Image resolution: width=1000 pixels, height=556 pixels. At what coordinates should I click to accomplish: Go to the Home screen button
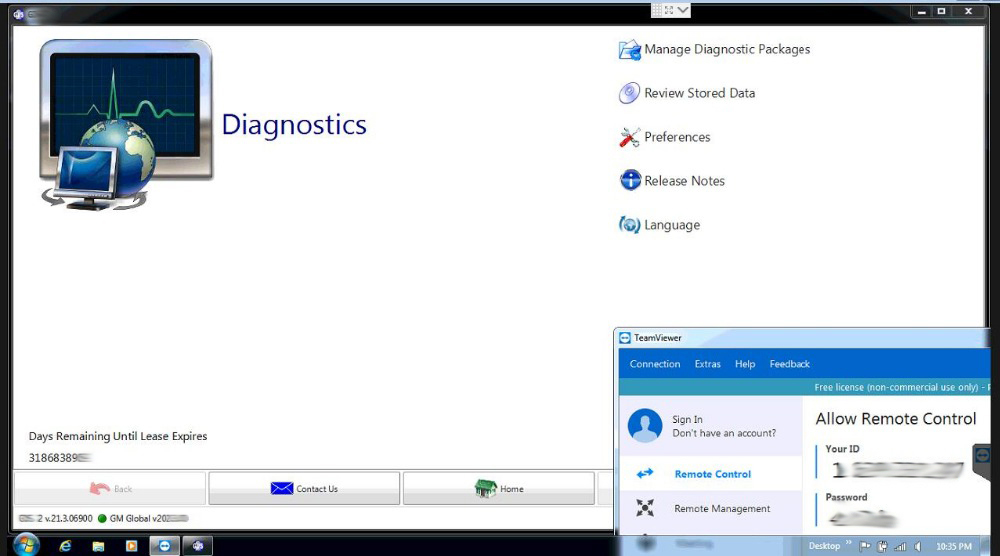(x=499, y=488)
